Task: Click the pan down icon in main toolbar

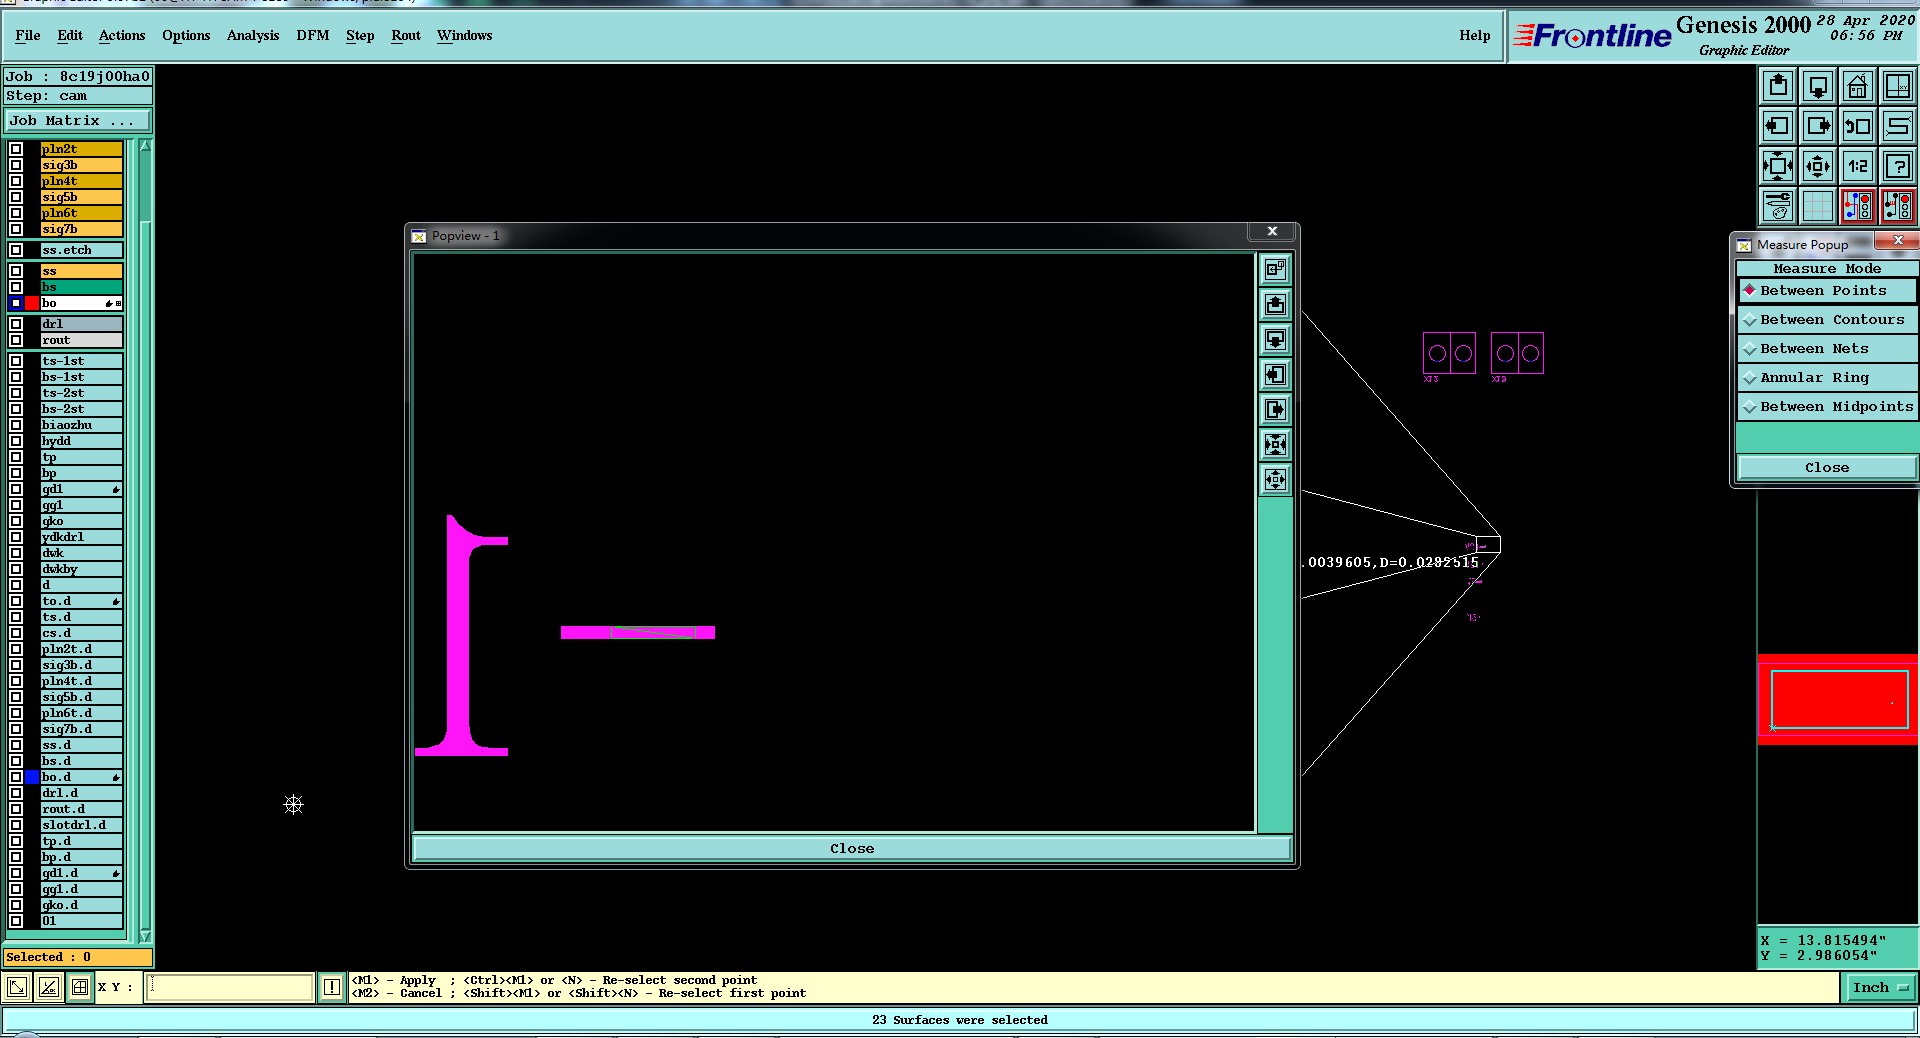Action: point(1818,87)
